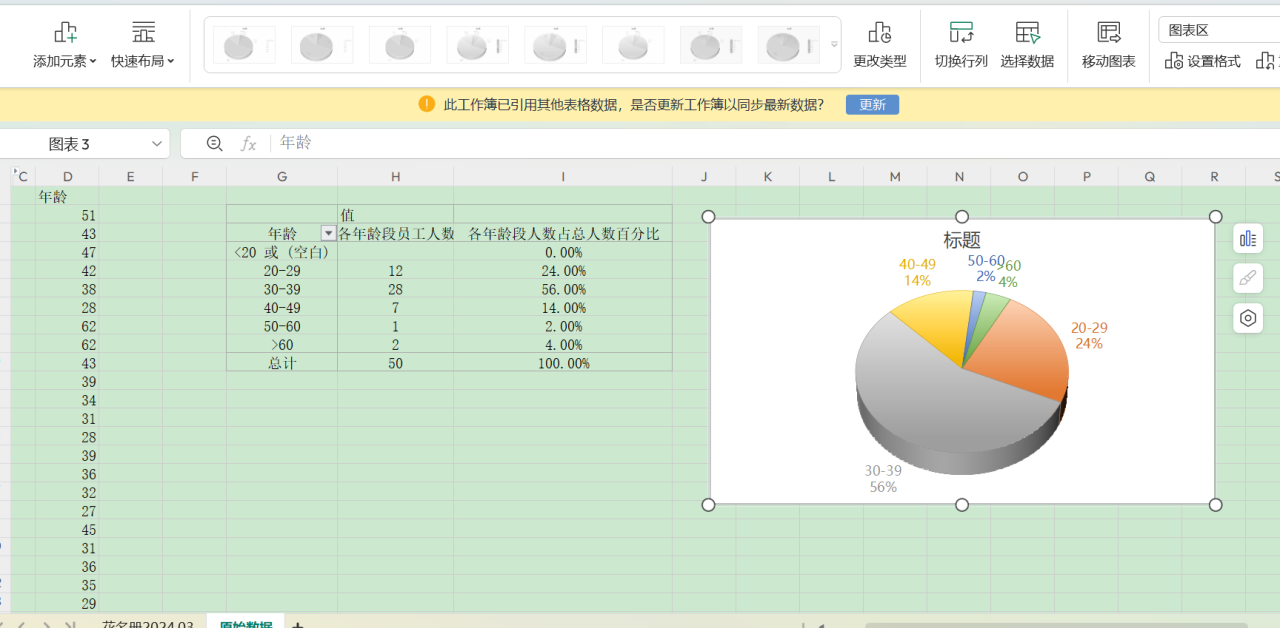The width and height of the screenshot is (1280, 628).
Task: Apply the second pie chart style thumbnail
Action: coord(321,45)
